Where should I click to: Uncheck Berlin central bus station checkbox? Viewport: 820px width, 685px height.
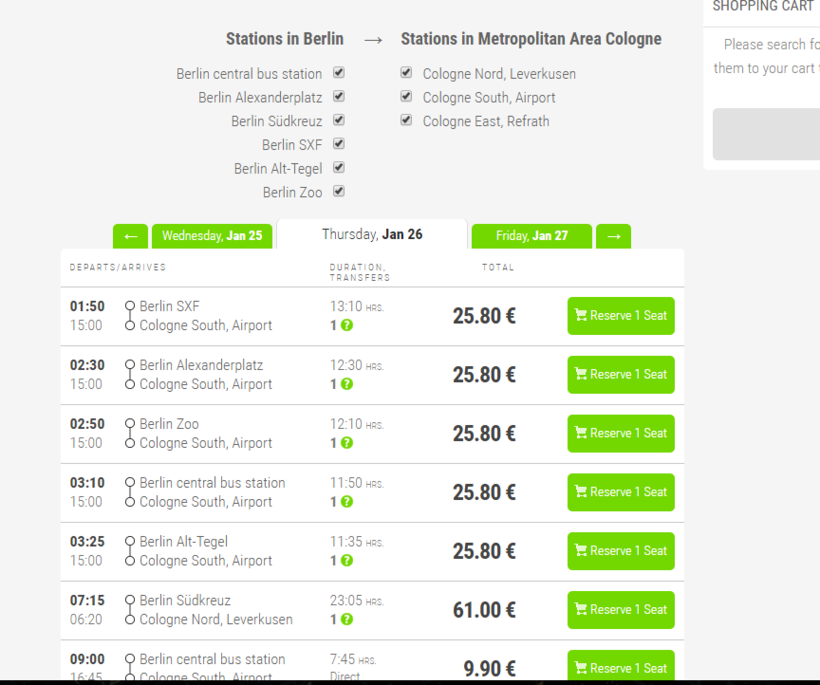[339, 73]
